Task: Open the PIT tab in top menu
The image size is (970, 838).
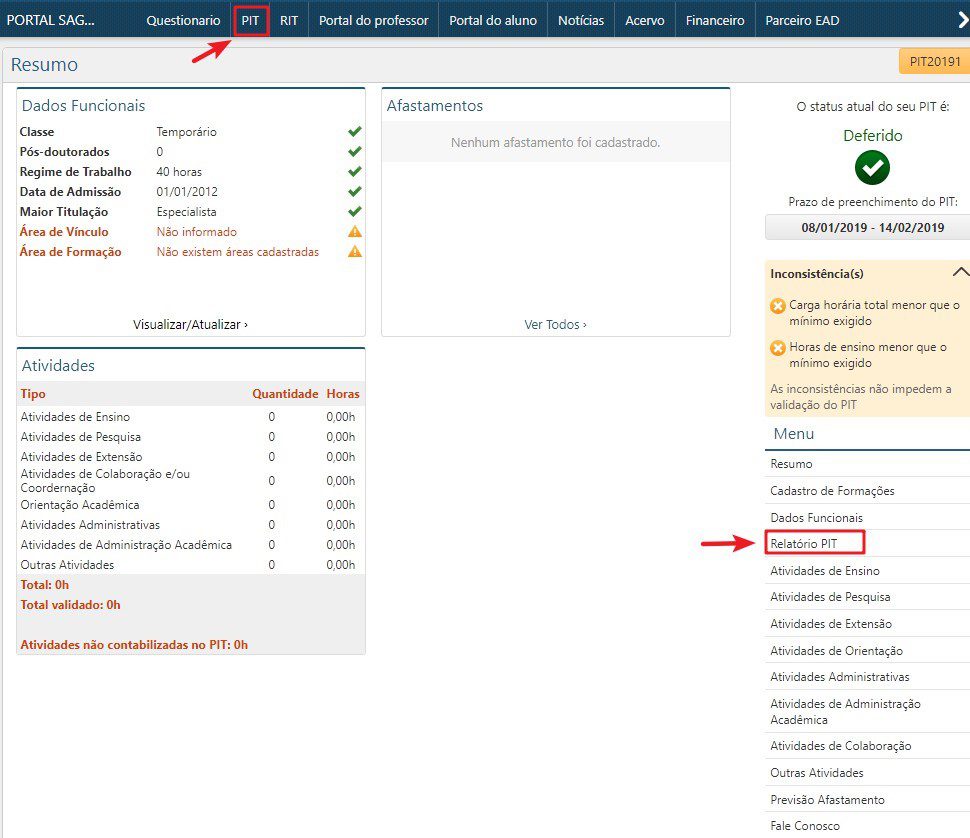Action: 250,20
